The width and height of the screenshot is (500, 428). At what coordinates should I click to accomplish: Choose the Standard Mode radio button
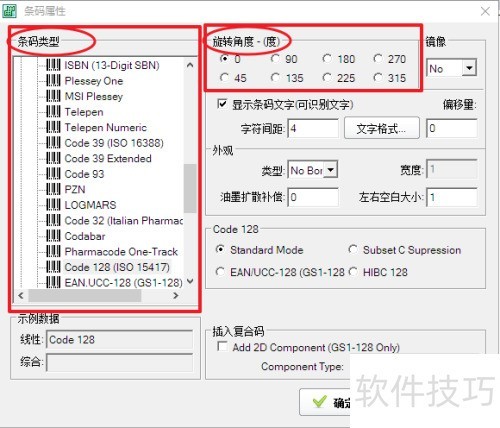point(220,249)
